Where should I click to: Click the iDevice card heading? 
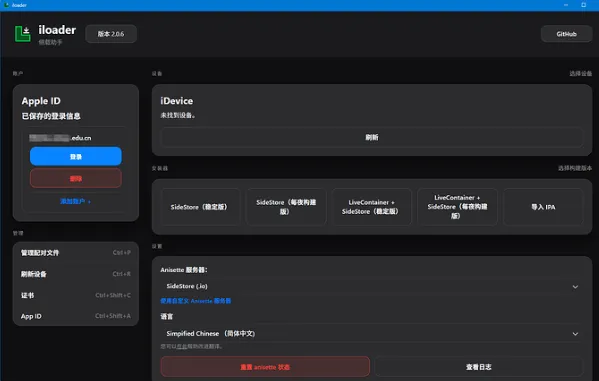click(x=176, y=101)
